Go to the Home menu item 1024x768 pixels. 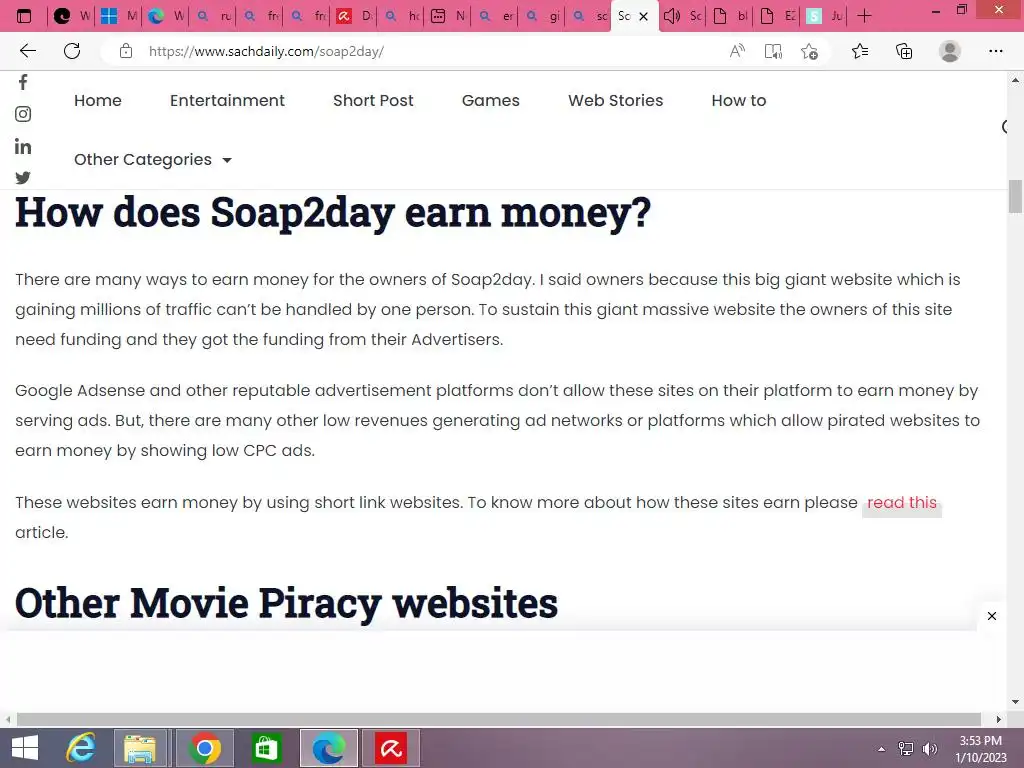coord(98,101)
